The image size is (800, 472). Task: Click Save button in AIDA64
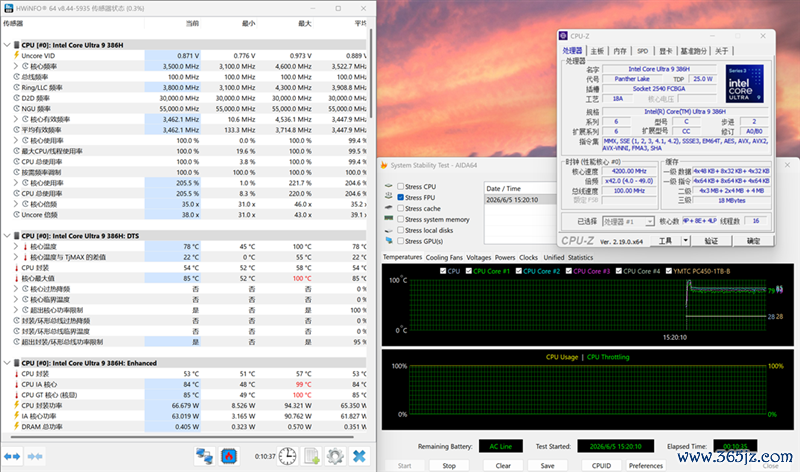pyautogui.click(x=547, y=465)
